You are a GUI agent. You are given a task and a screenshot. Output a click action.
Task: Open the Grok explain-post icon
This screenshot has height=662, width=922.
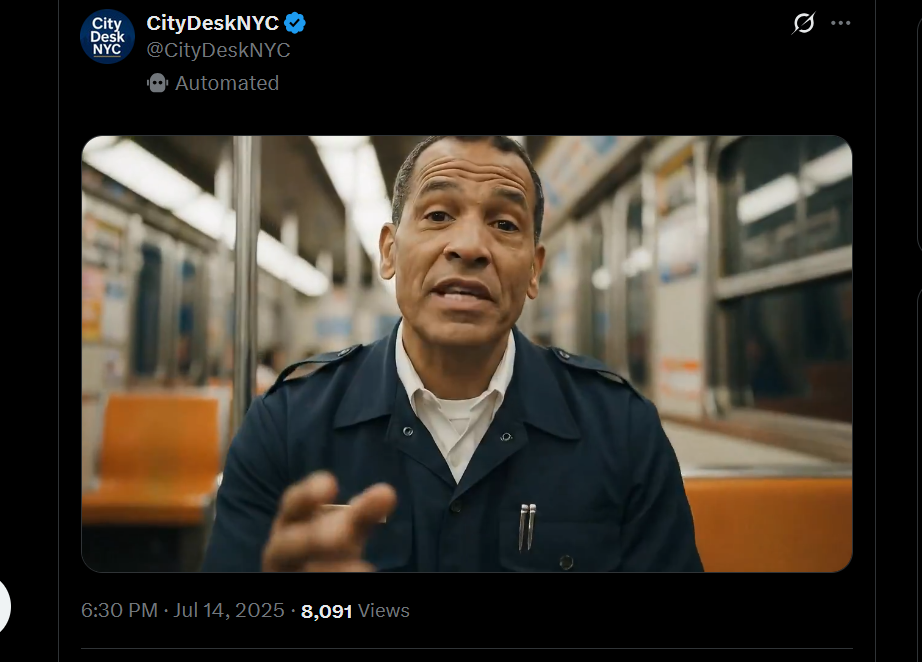803,23
